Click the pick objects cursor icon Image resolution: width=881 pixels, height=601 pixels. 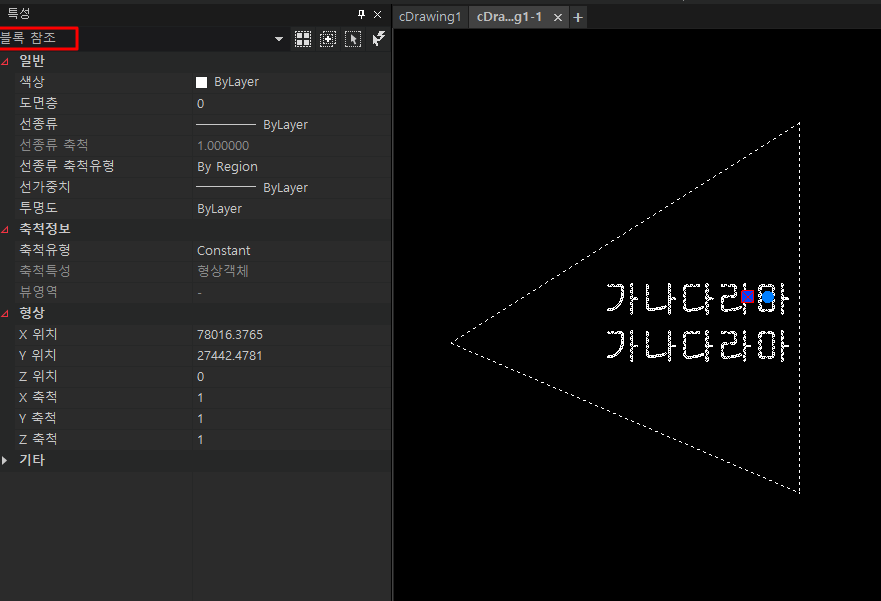(352, 39)
